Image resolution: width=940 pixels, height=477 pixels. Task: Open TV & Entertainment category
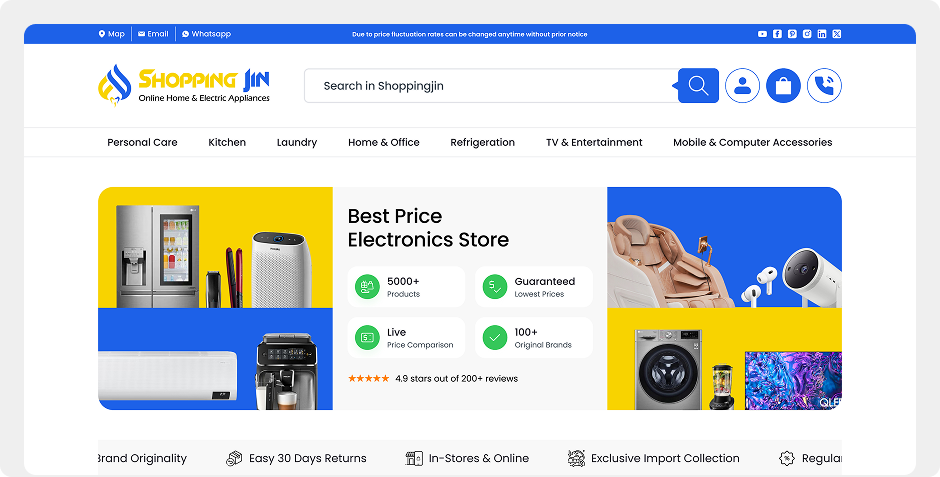(x=594, y=142)
